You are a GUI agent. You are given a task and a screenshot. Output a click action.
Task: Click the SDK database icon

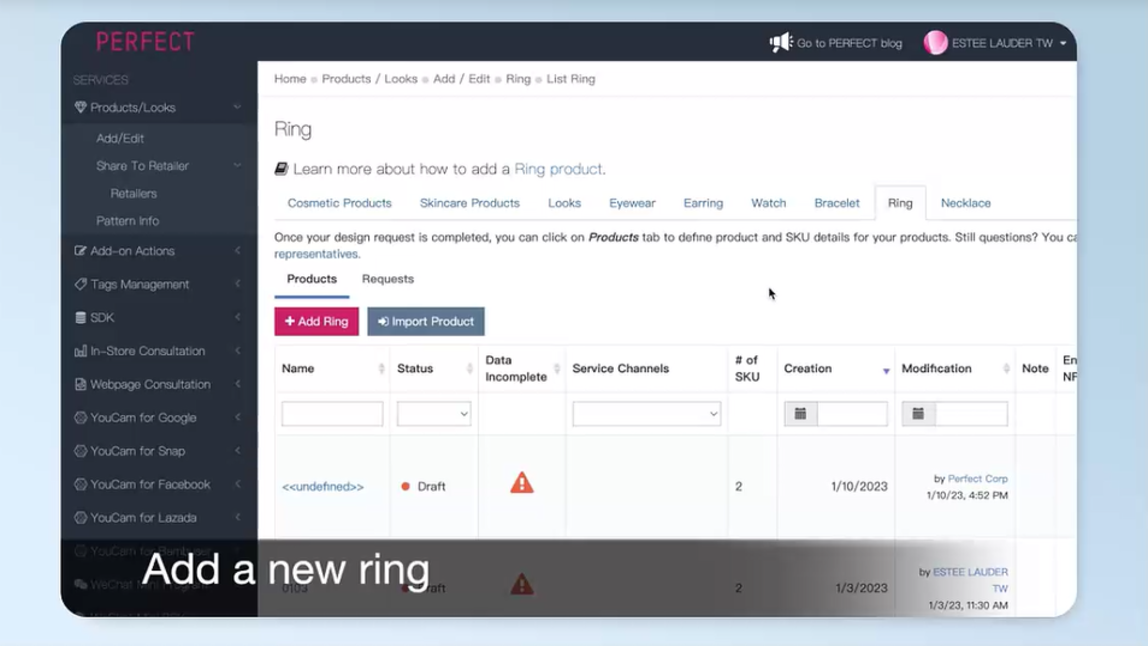(x=80, y=317)
